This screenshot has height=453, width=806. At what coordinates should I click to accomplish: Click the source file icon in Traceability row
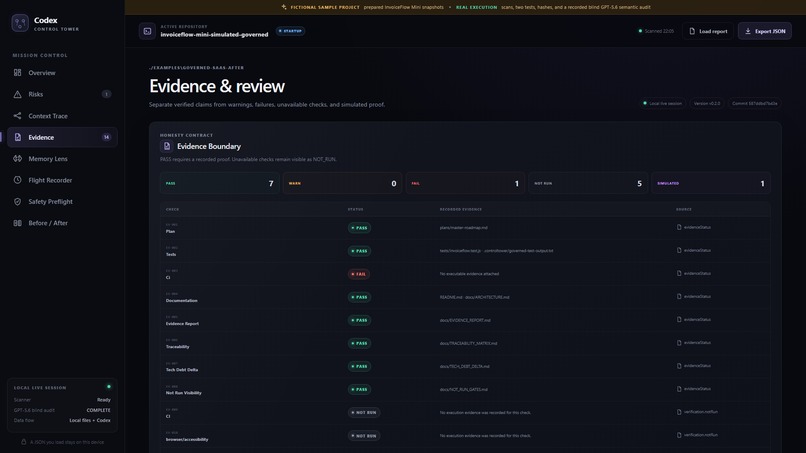679,343
